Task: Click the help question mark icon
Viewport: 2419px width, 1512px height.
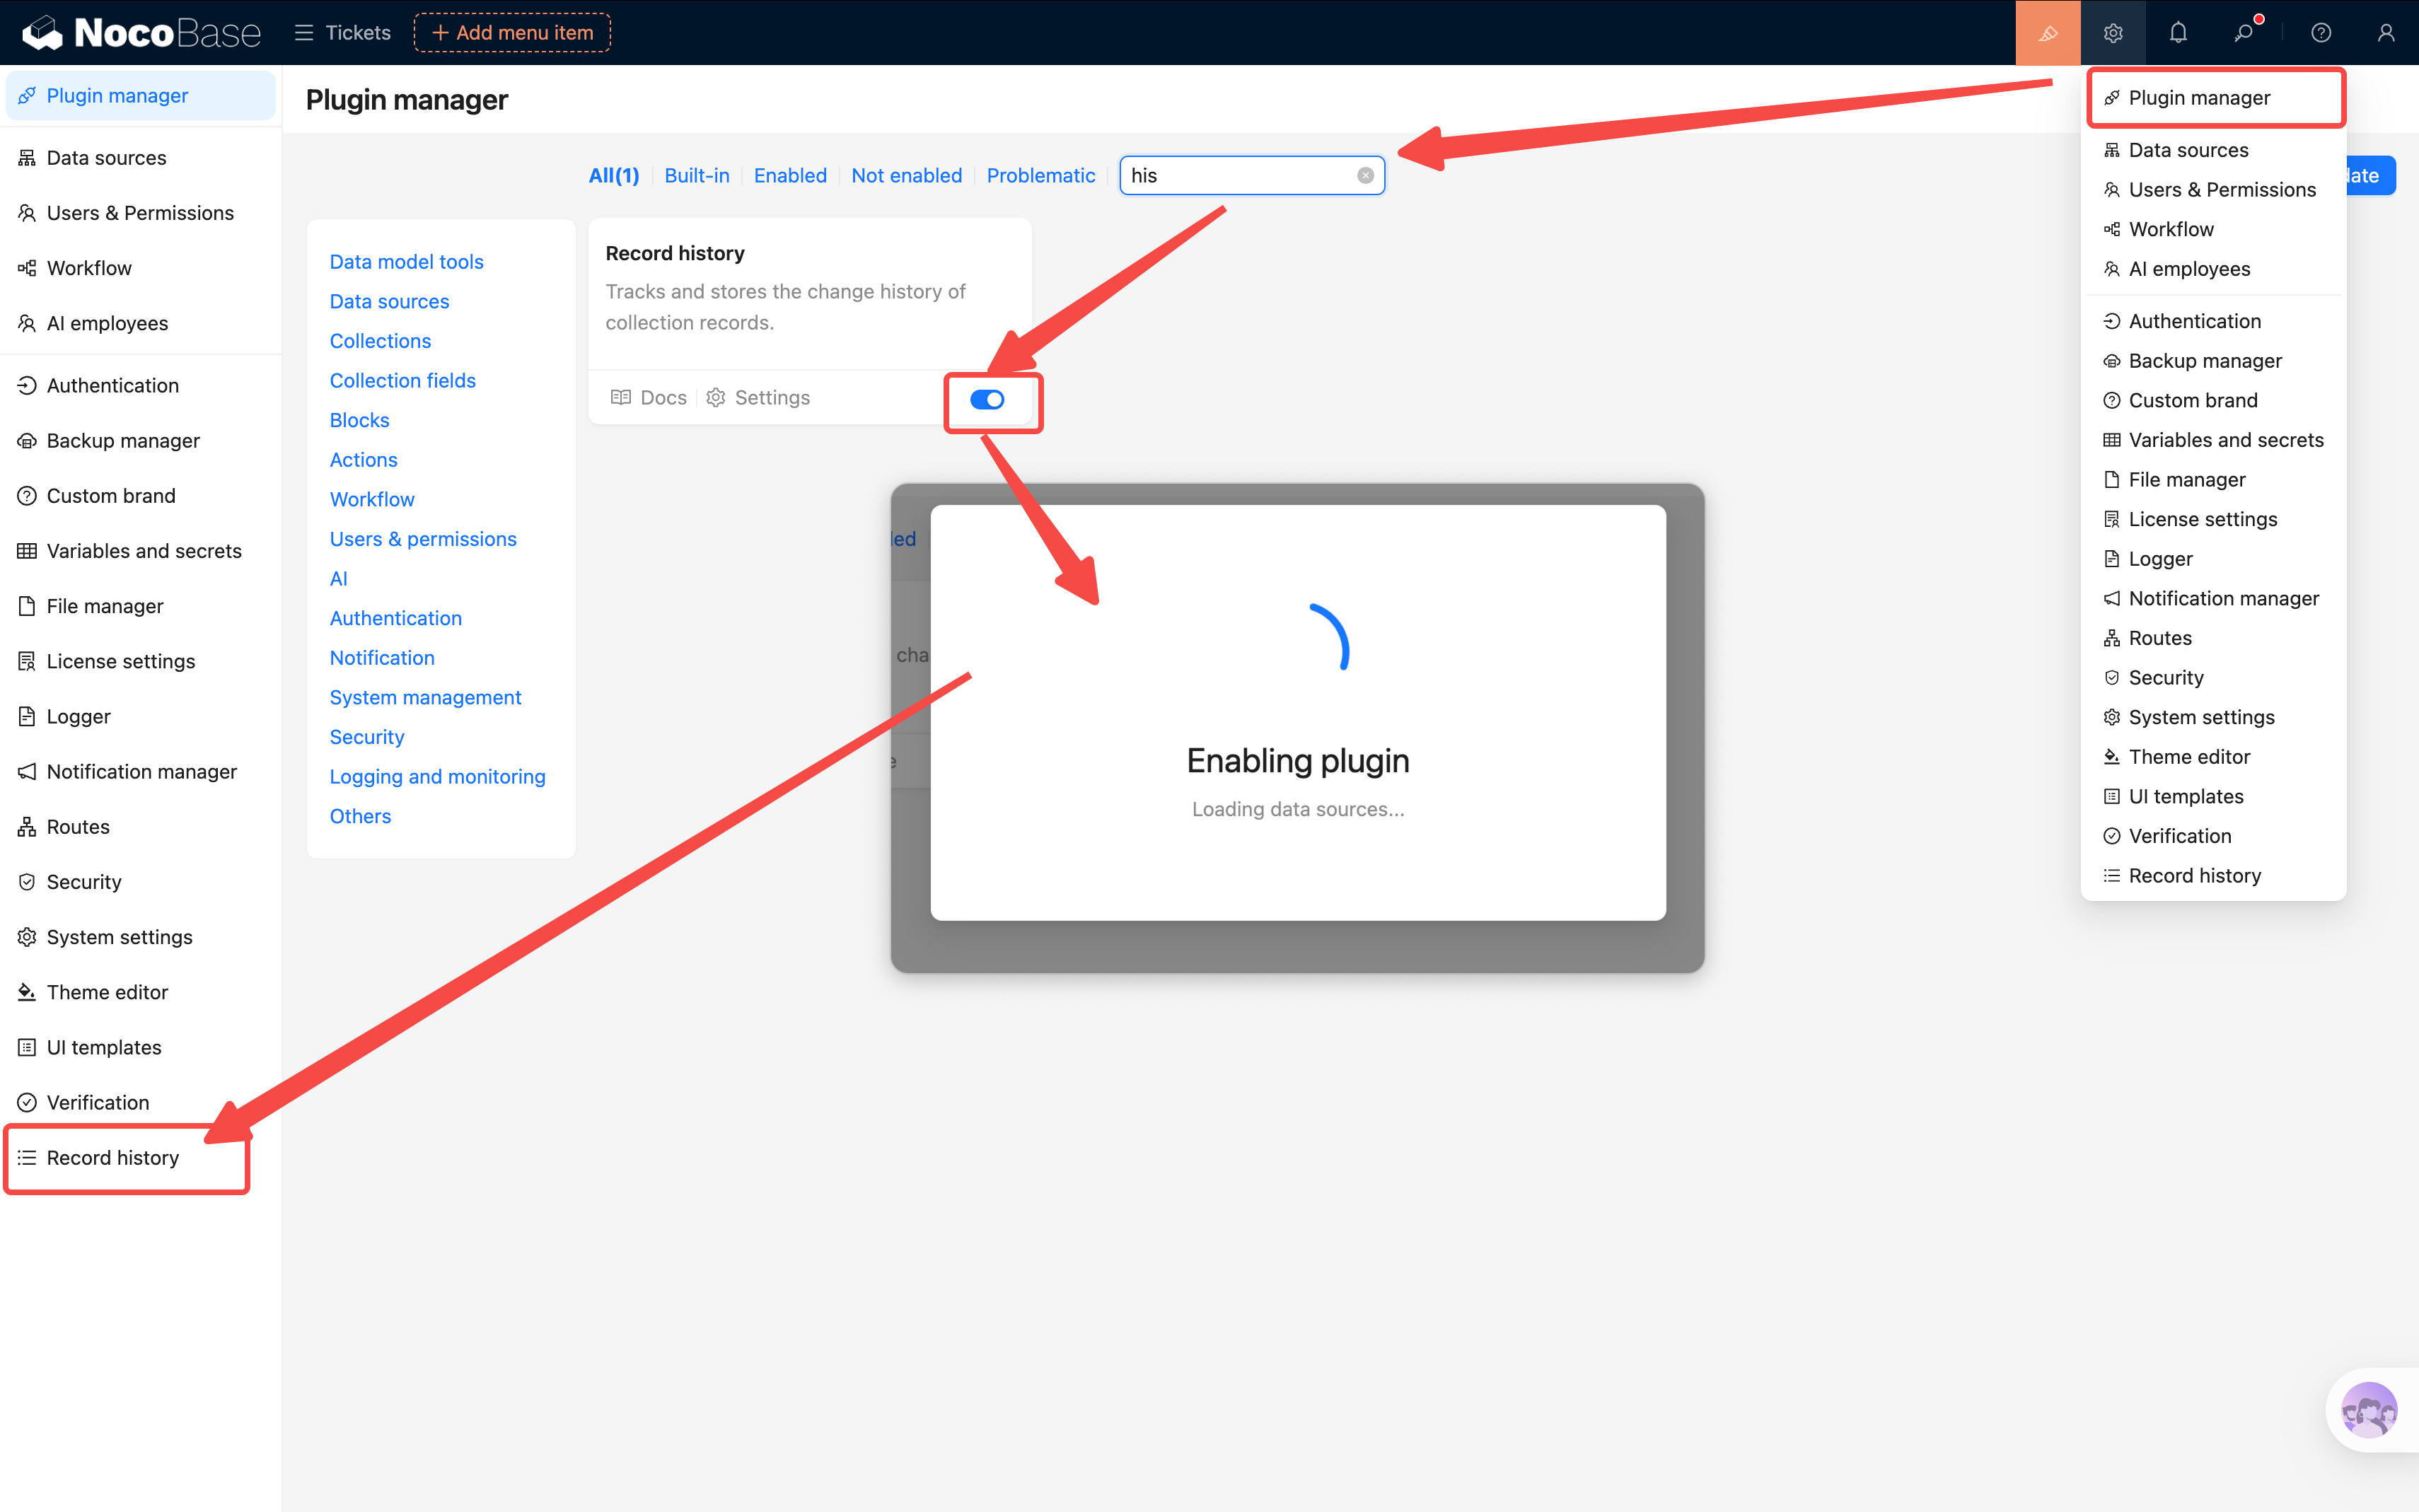Action: click(x=2321, y=33)
